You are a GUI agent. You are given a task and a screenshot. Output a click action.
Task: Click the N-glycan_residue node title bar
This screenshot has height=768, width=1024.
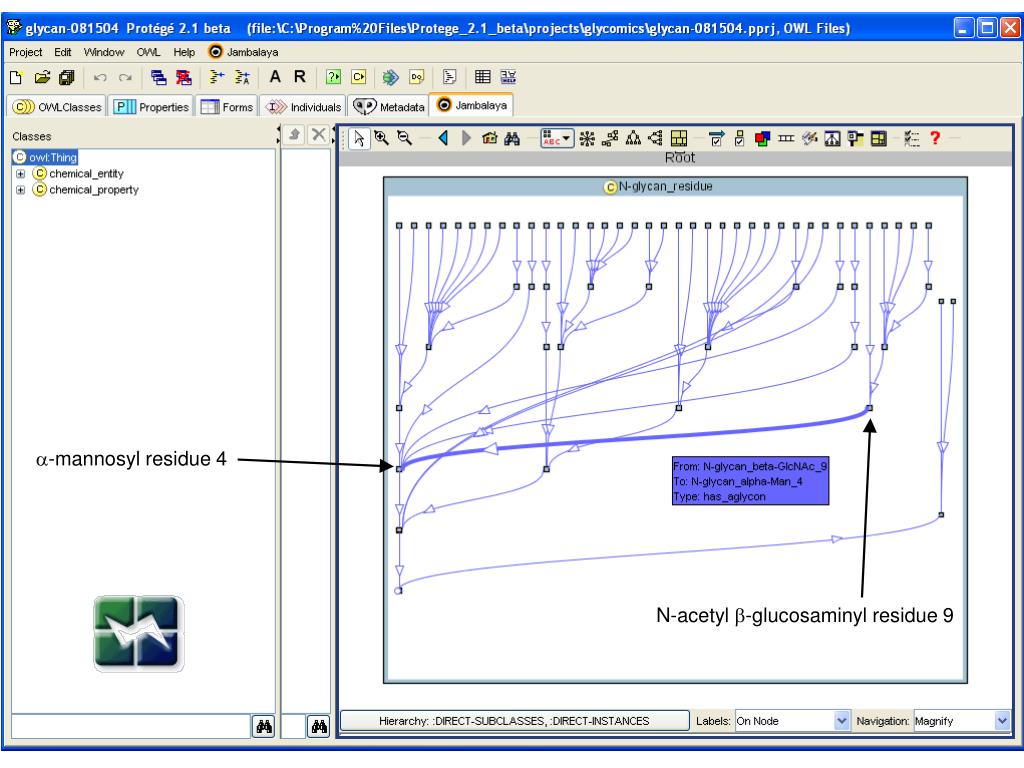click(x=675, y=187)
